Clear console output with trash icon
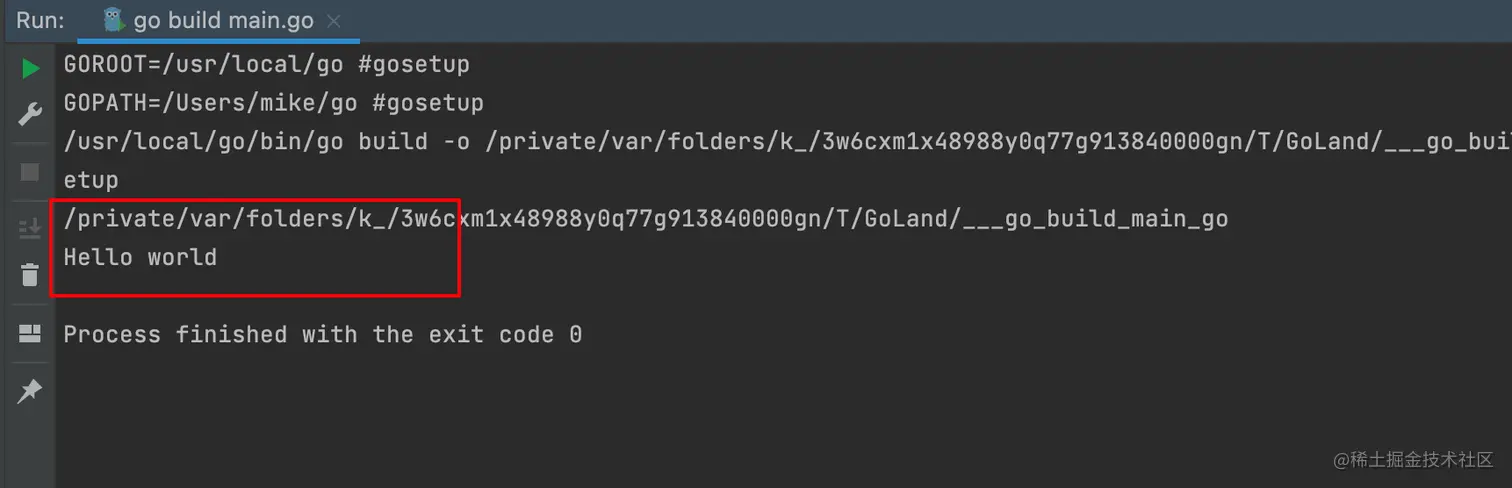Viewport: 1512px width, 488px height. (x=30, y=274)
